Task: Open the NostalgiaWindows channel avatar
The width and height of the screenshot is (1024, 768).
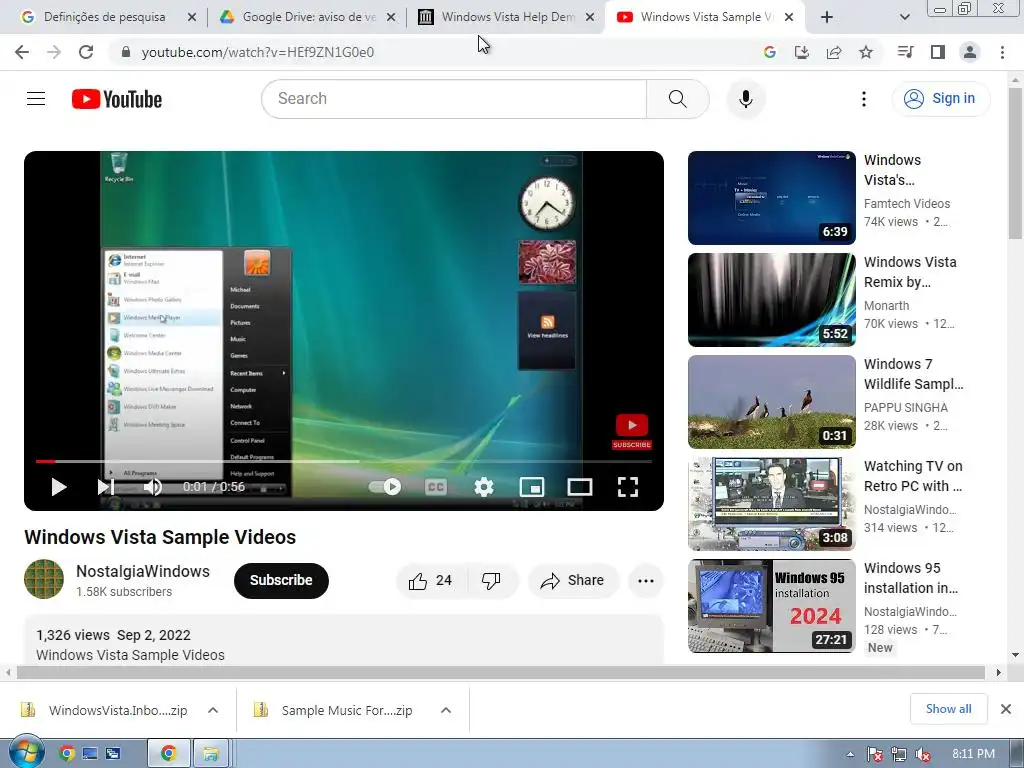Action: (x=44, y=579)
